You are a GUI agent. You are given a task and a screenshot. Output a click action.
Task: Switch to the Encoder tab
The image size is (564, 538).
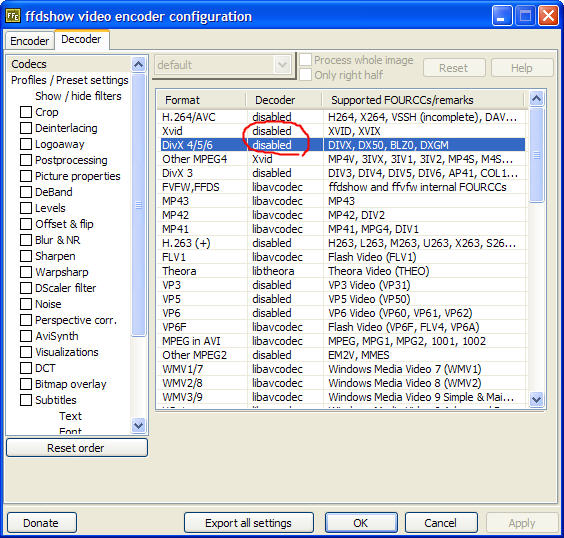29,41
